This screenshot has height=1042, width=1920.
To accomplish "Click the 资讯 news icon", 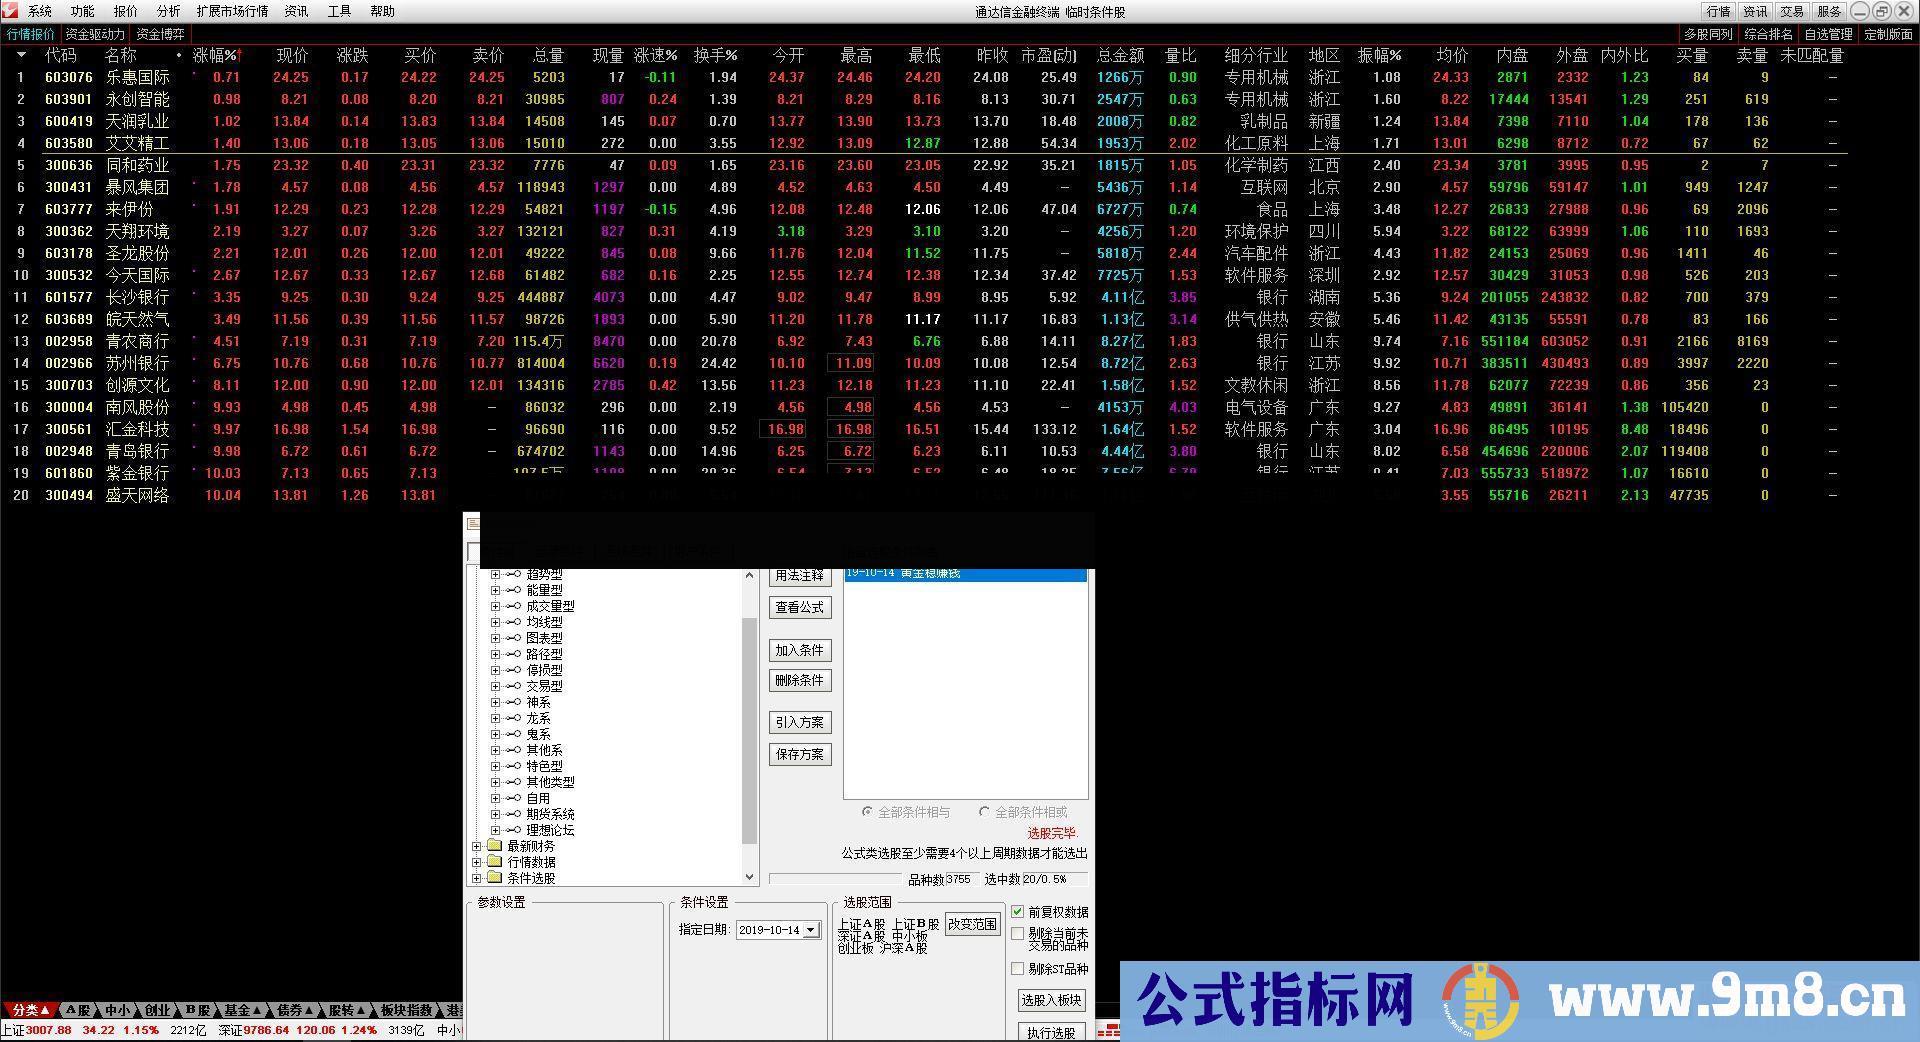I will pos(1753,12).
